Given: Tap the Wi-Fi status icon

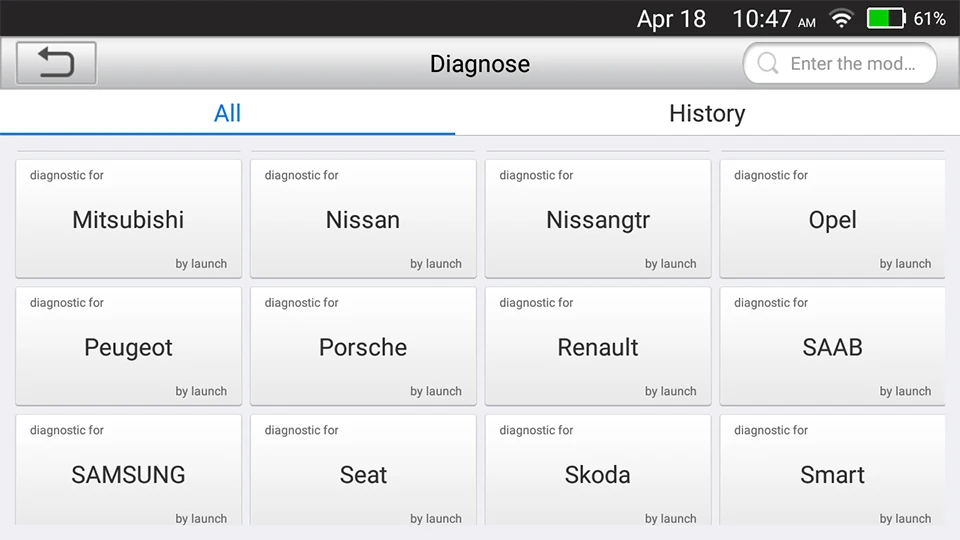Looking at the screenshot, I should pos(841,19).
